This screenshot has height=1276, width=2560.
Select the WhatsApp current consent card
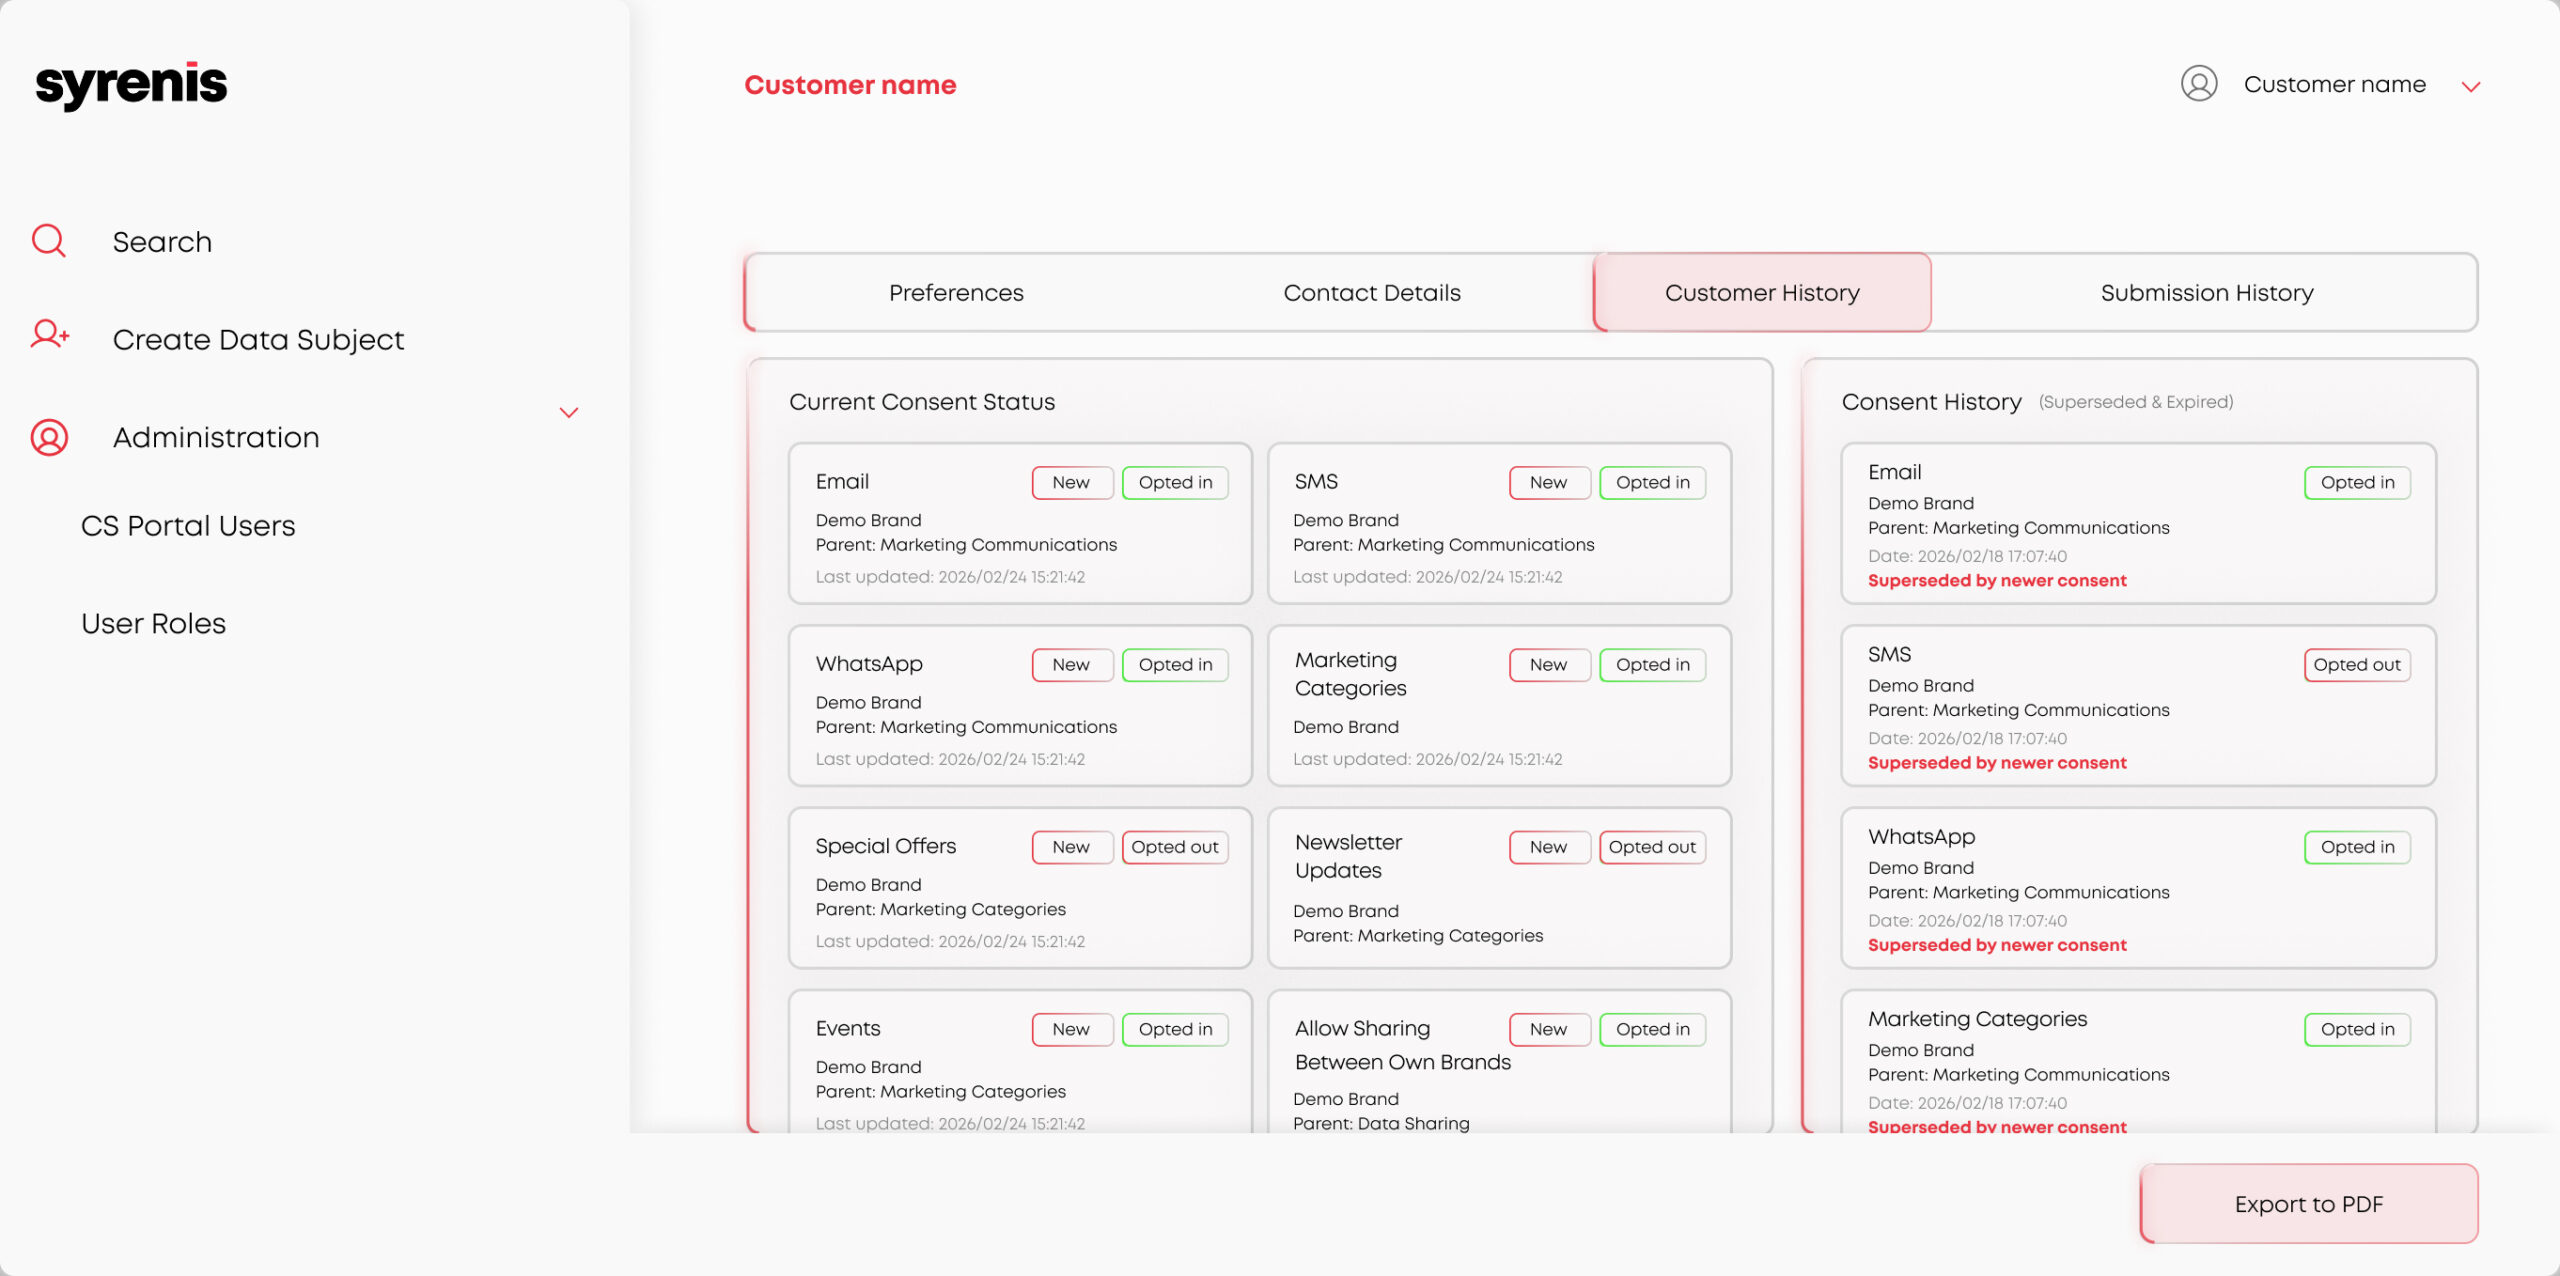pos(1019,706)
